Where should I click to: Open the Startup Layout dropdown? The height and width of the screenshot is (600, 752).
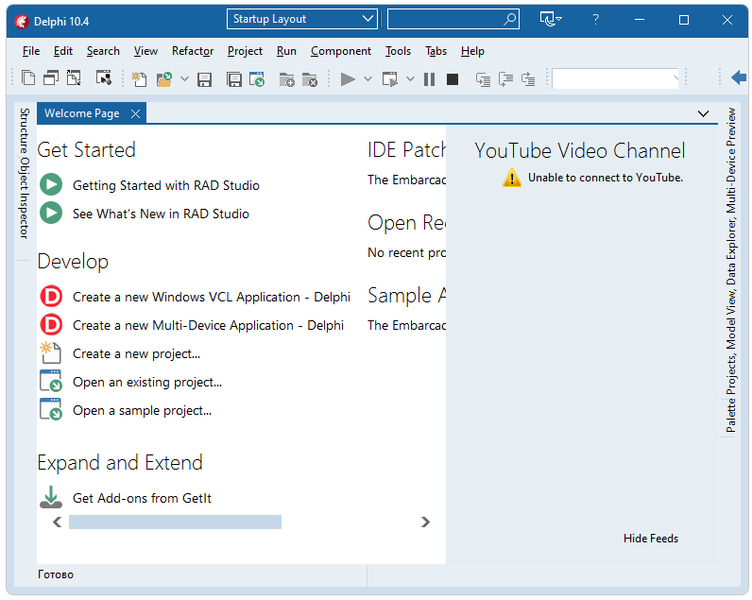point(302,19)
